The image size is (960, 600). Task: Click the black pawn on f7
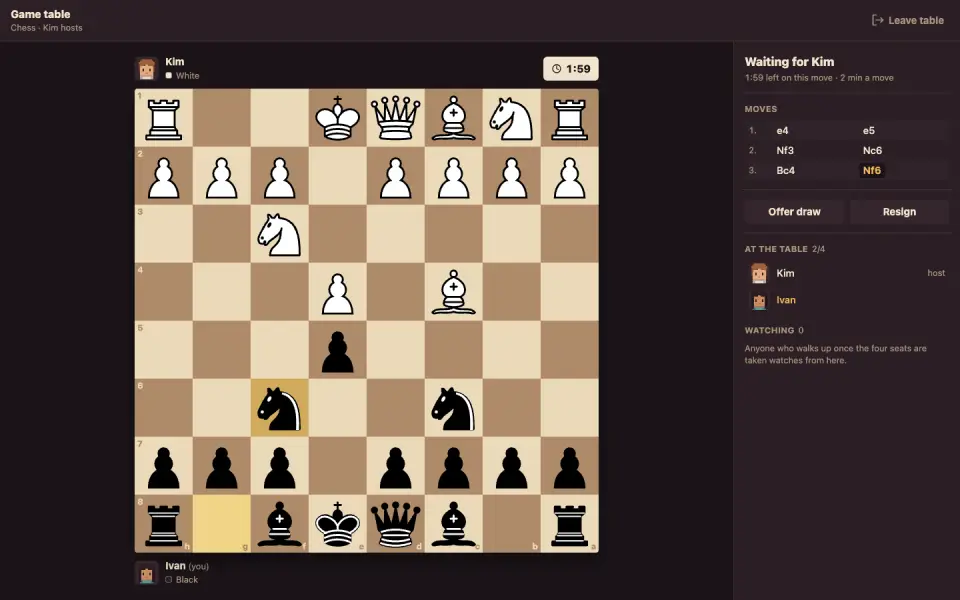click(280, 468)
